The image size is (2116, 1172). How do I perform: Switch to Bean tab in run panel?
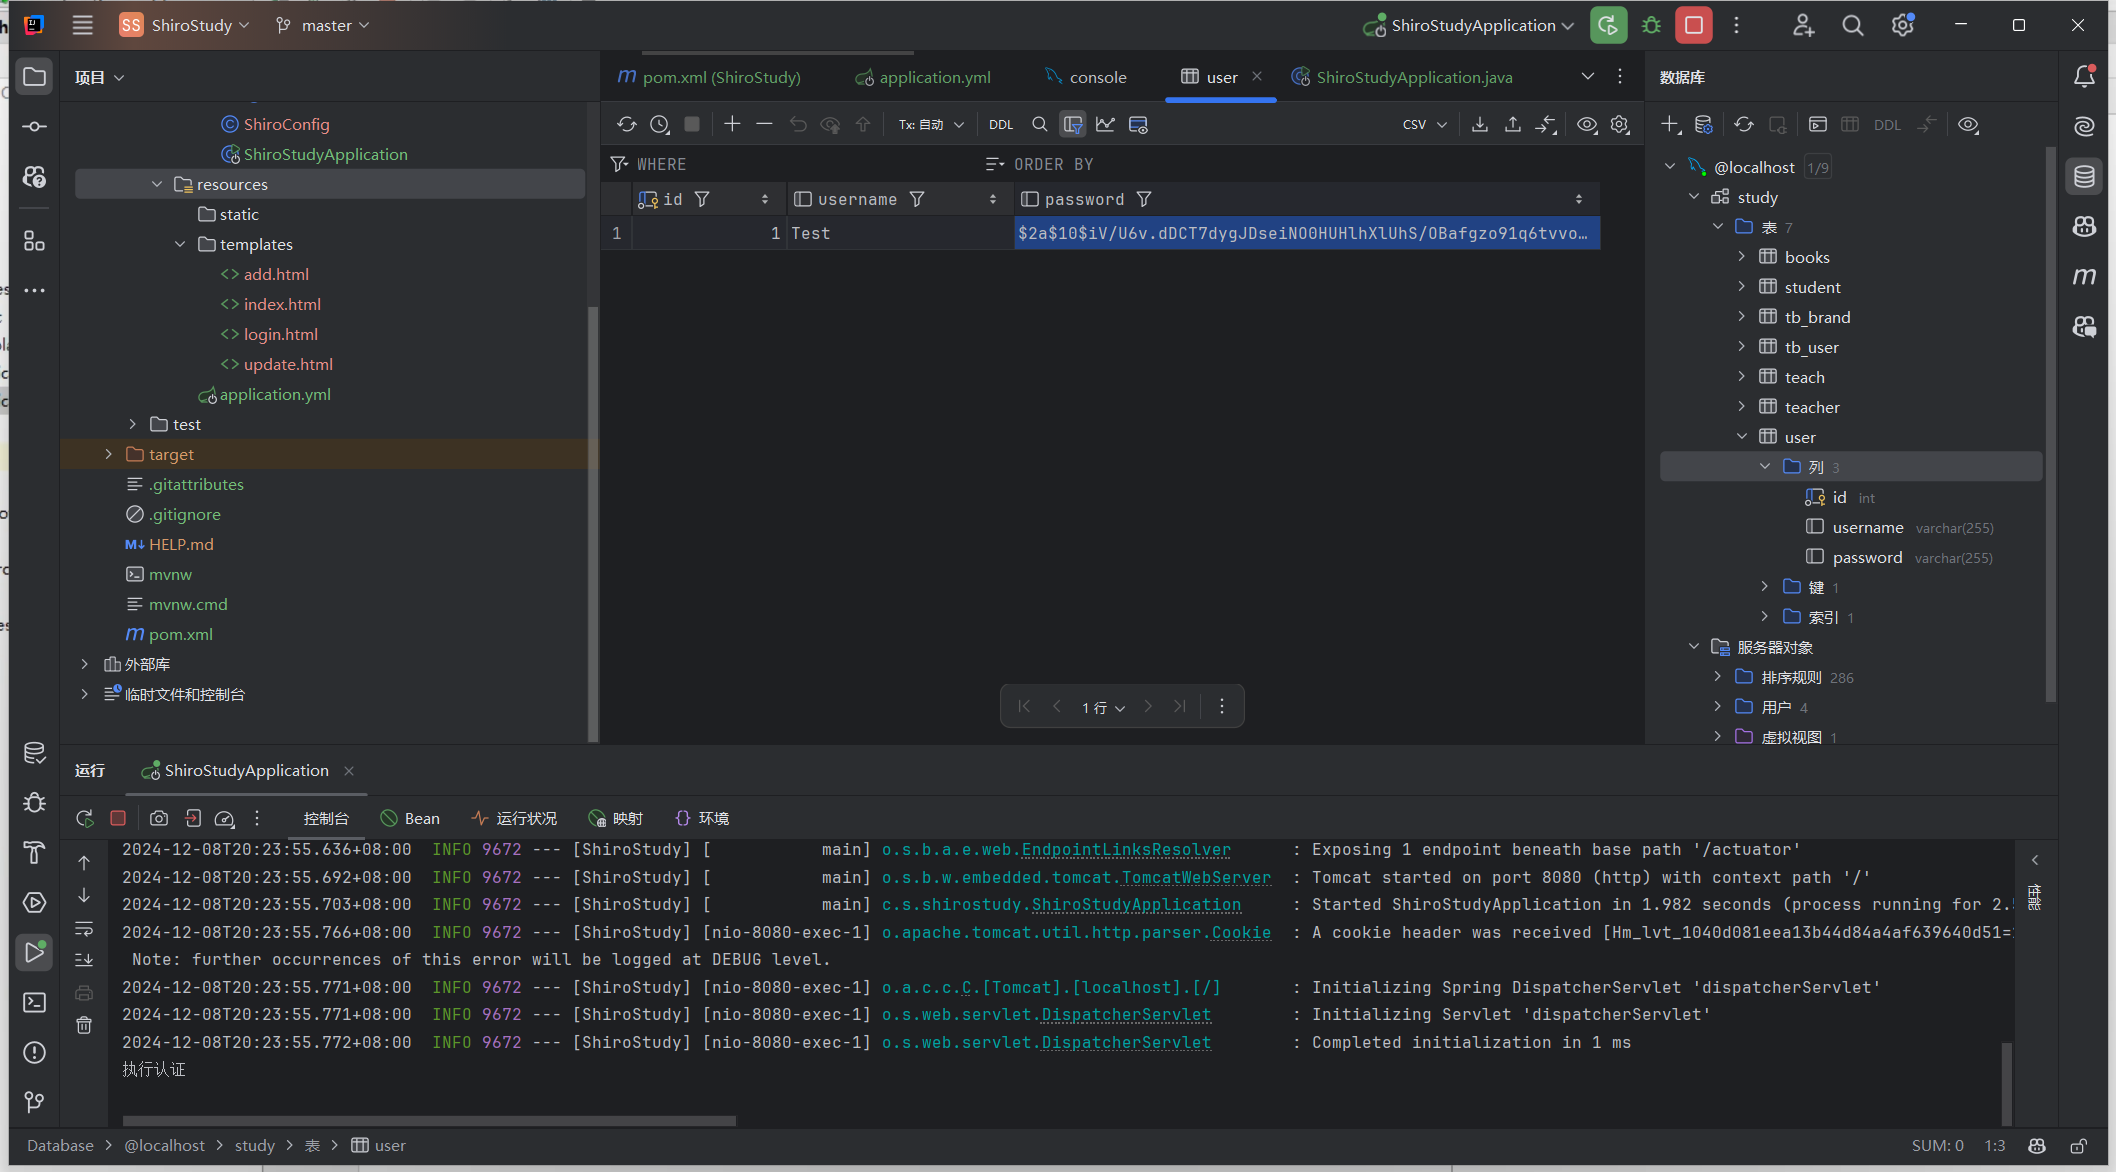coord(410,818)
